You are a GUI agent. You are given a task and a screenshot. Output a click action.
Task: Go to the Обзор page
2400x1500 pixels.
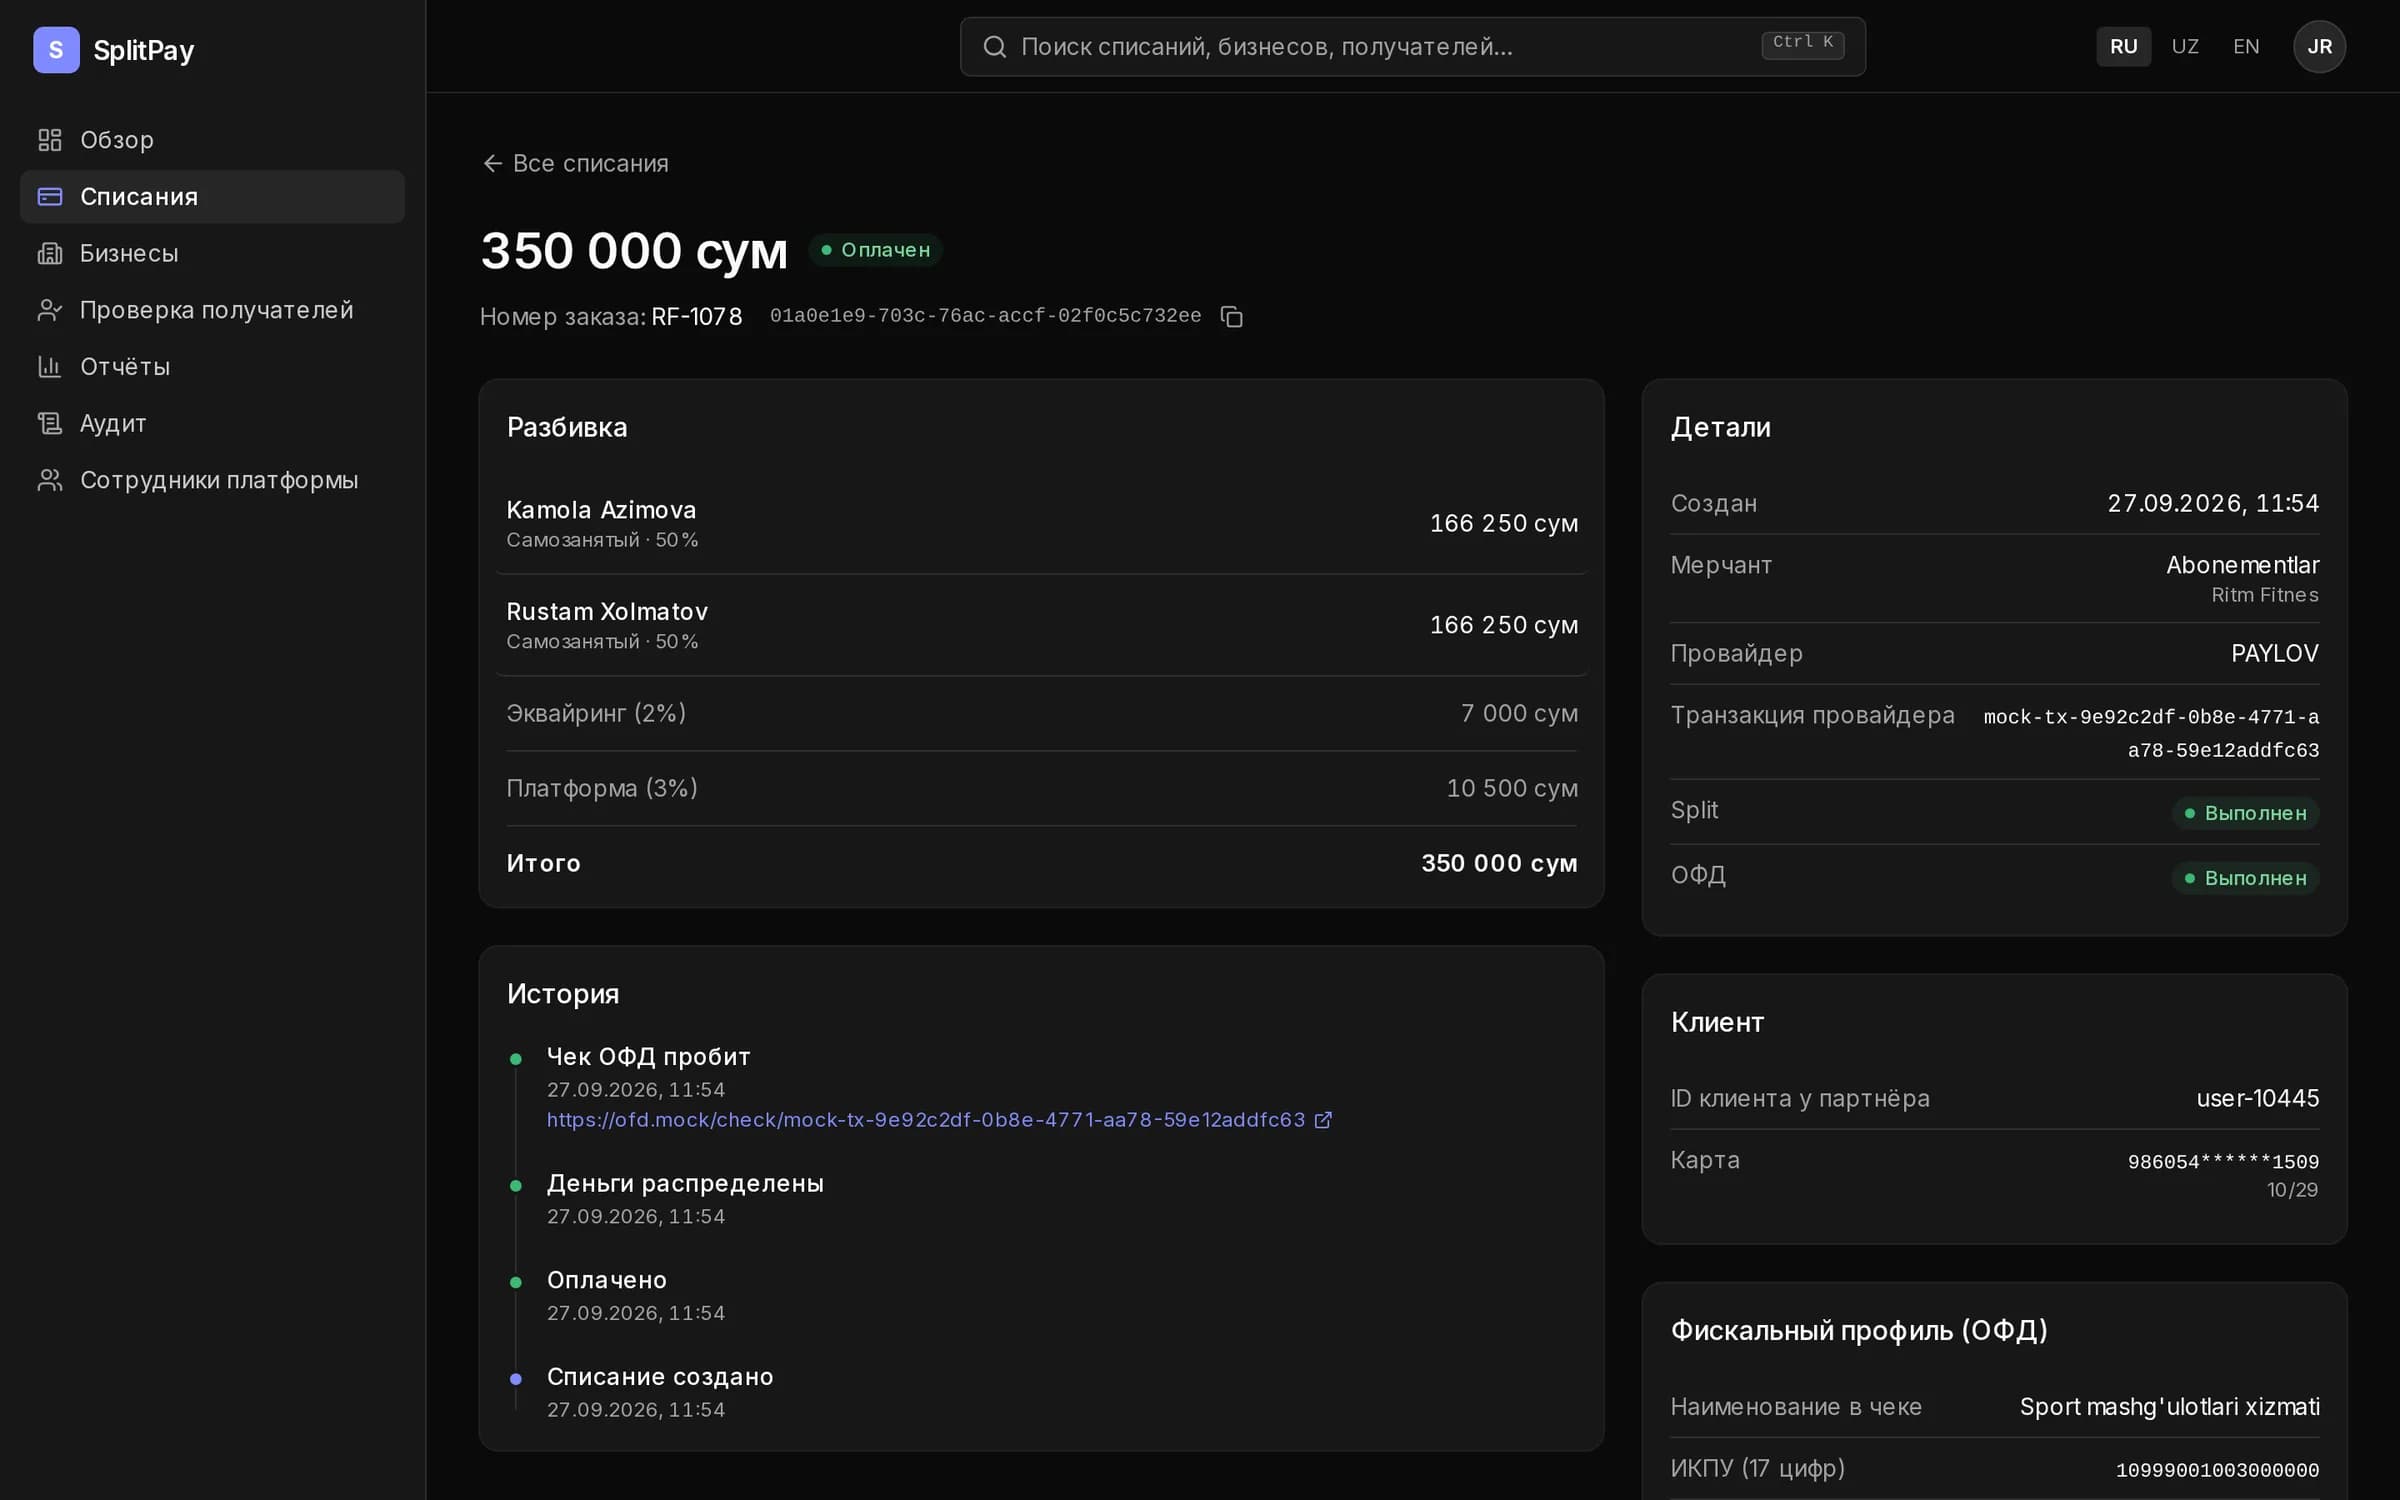click(212, 140)
